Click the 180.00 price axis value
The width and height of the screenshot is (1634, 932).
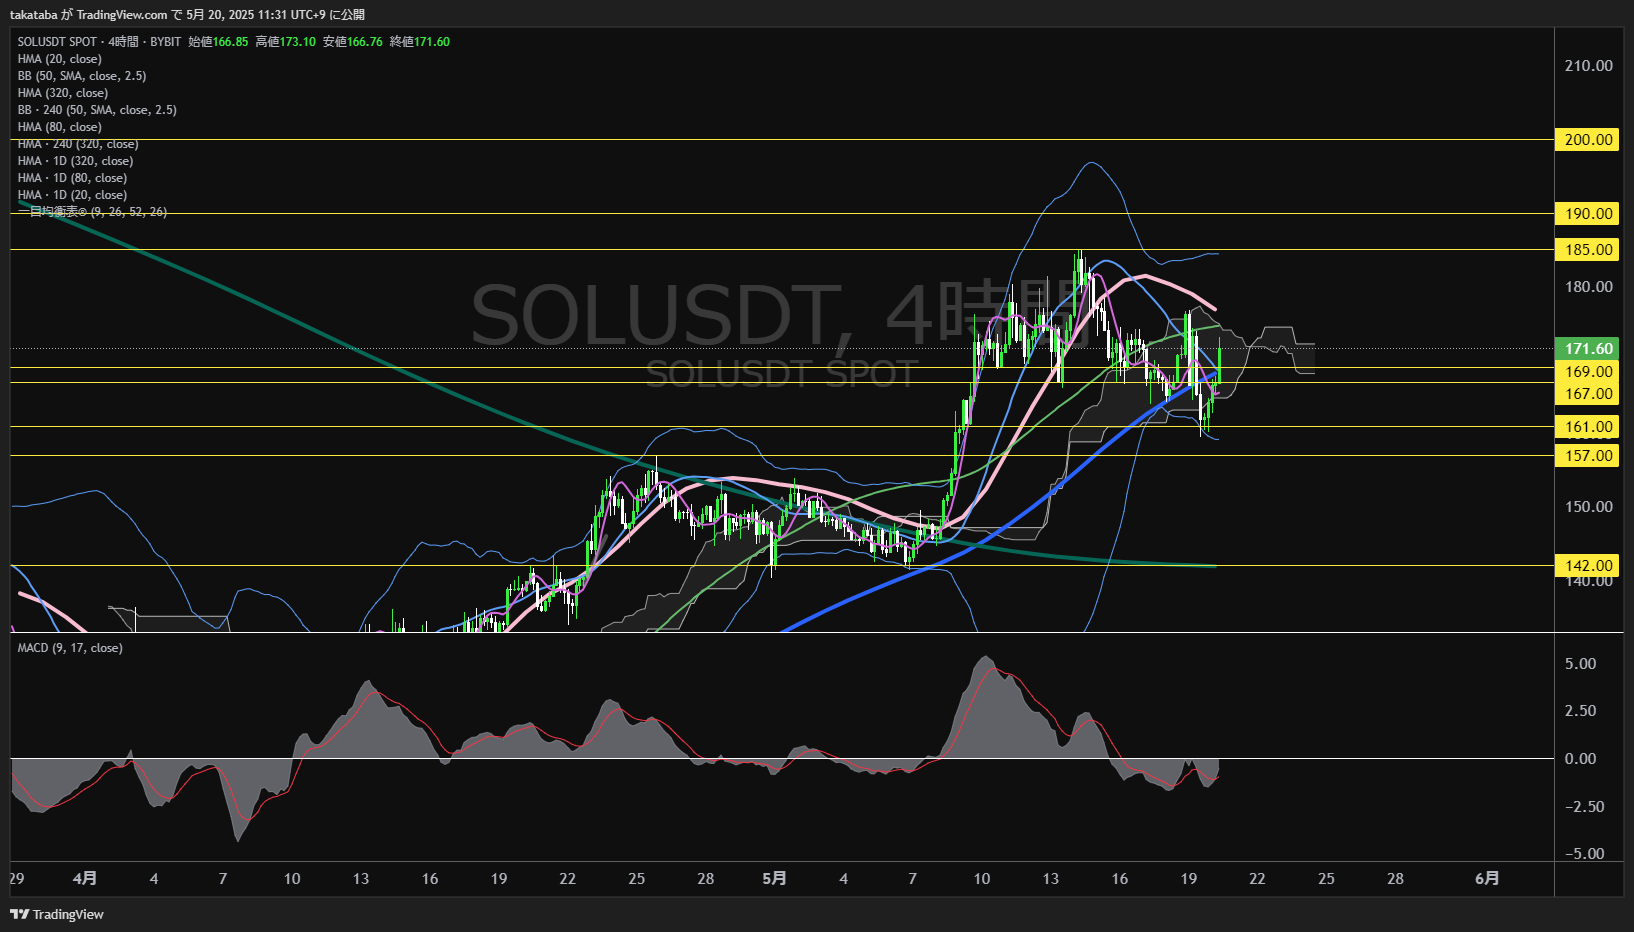pyautogui.click(x=1588, y=287)
